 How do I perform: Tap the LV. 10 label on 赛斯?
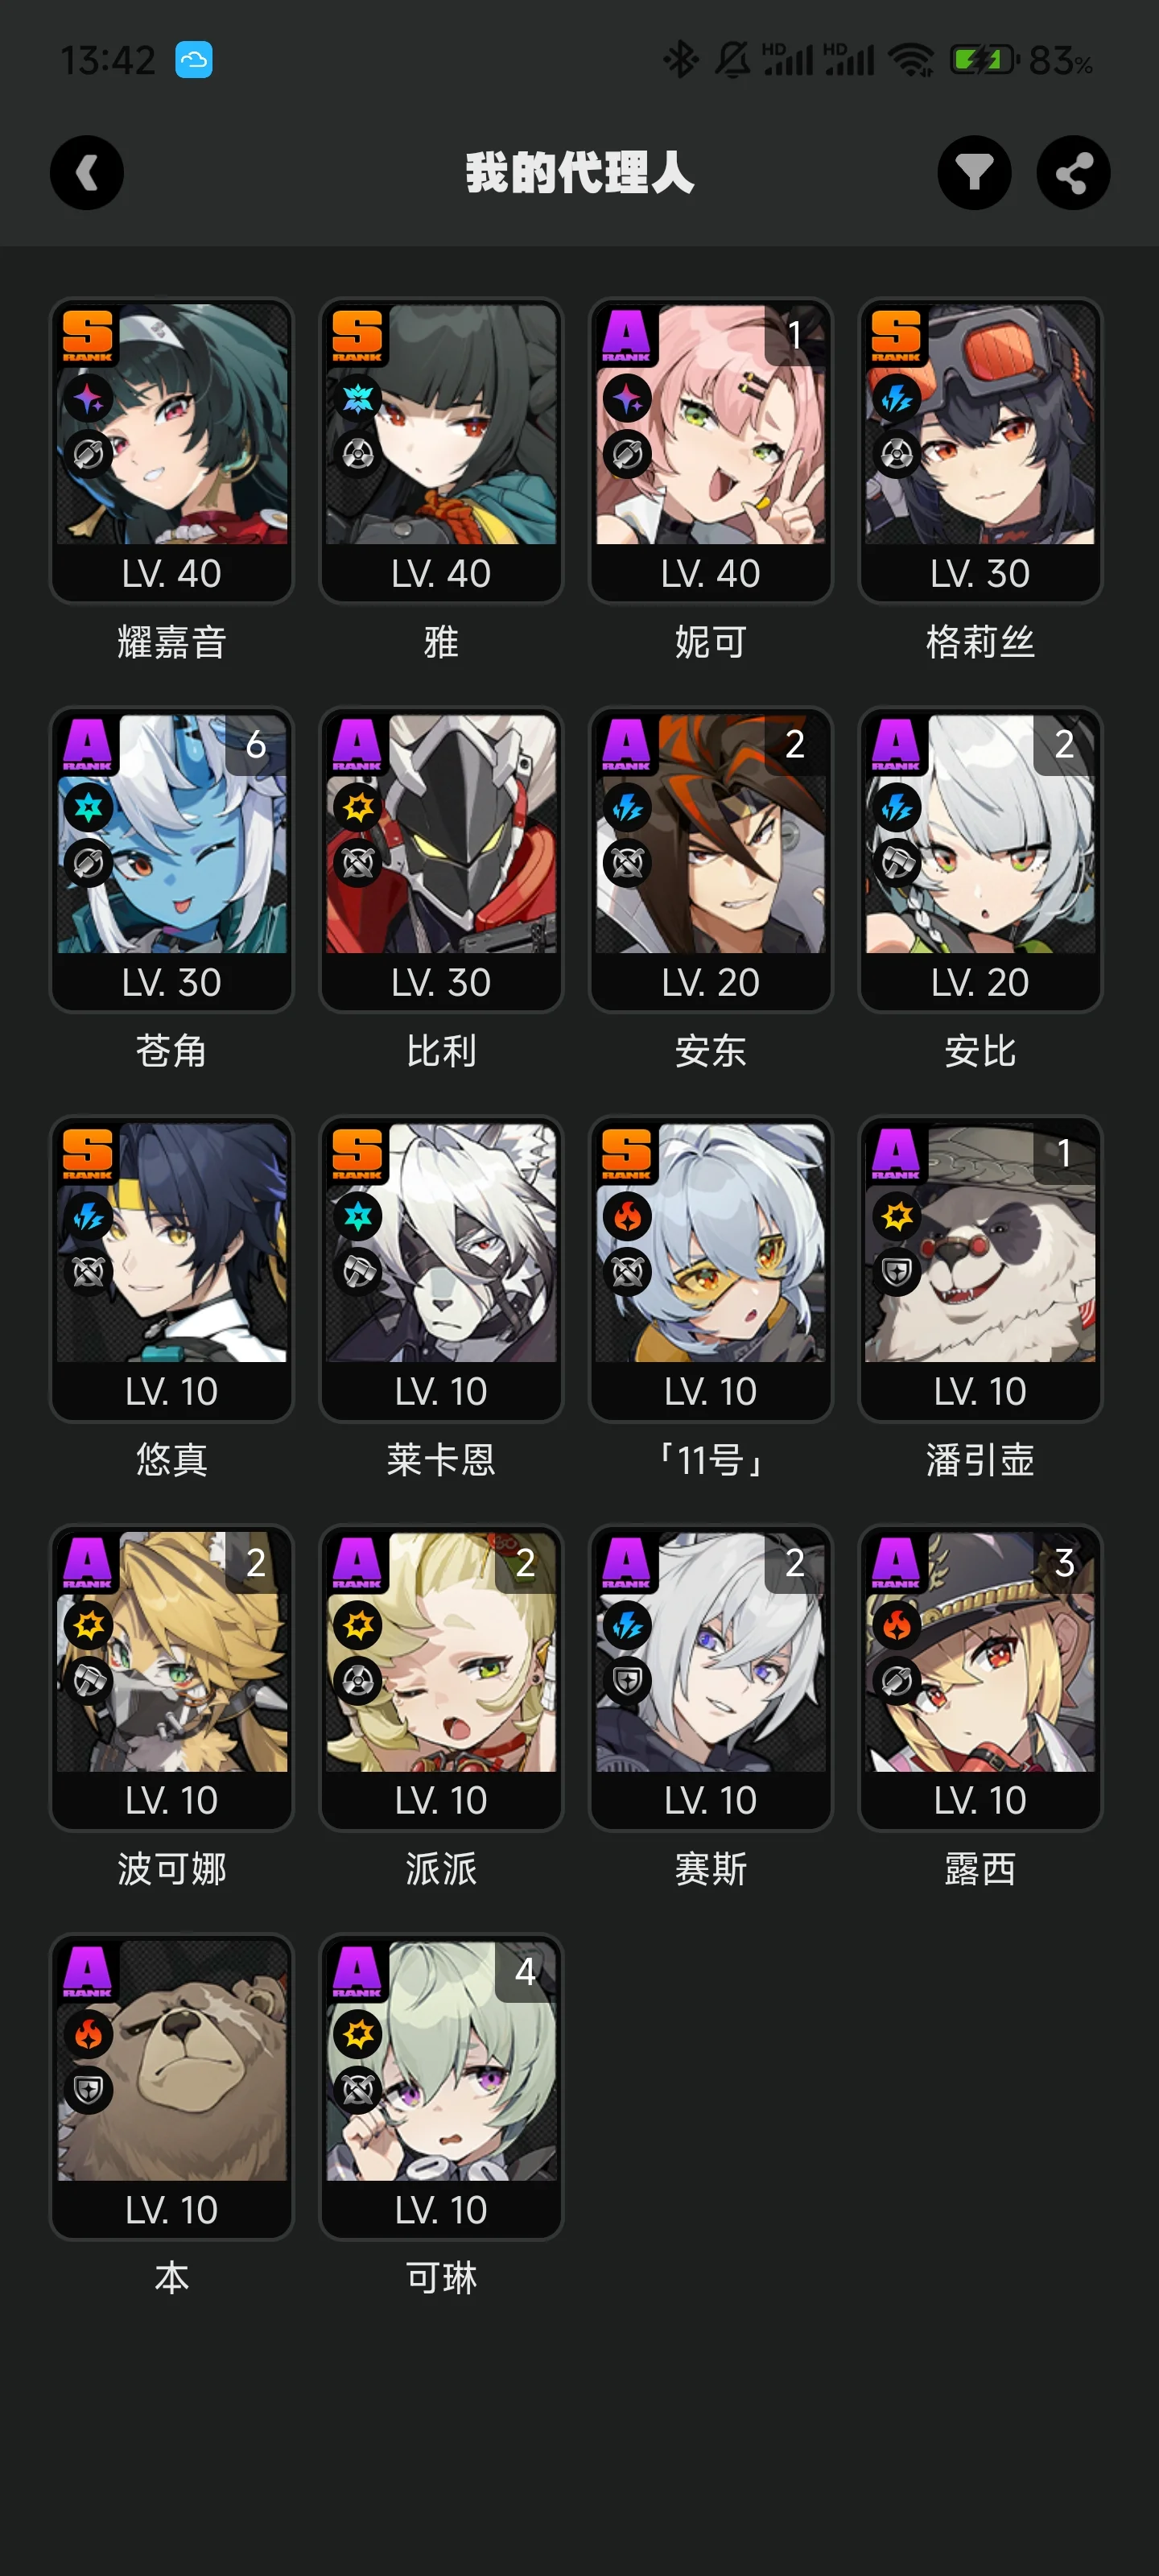pyautogui.click(x=711, y=1800)
